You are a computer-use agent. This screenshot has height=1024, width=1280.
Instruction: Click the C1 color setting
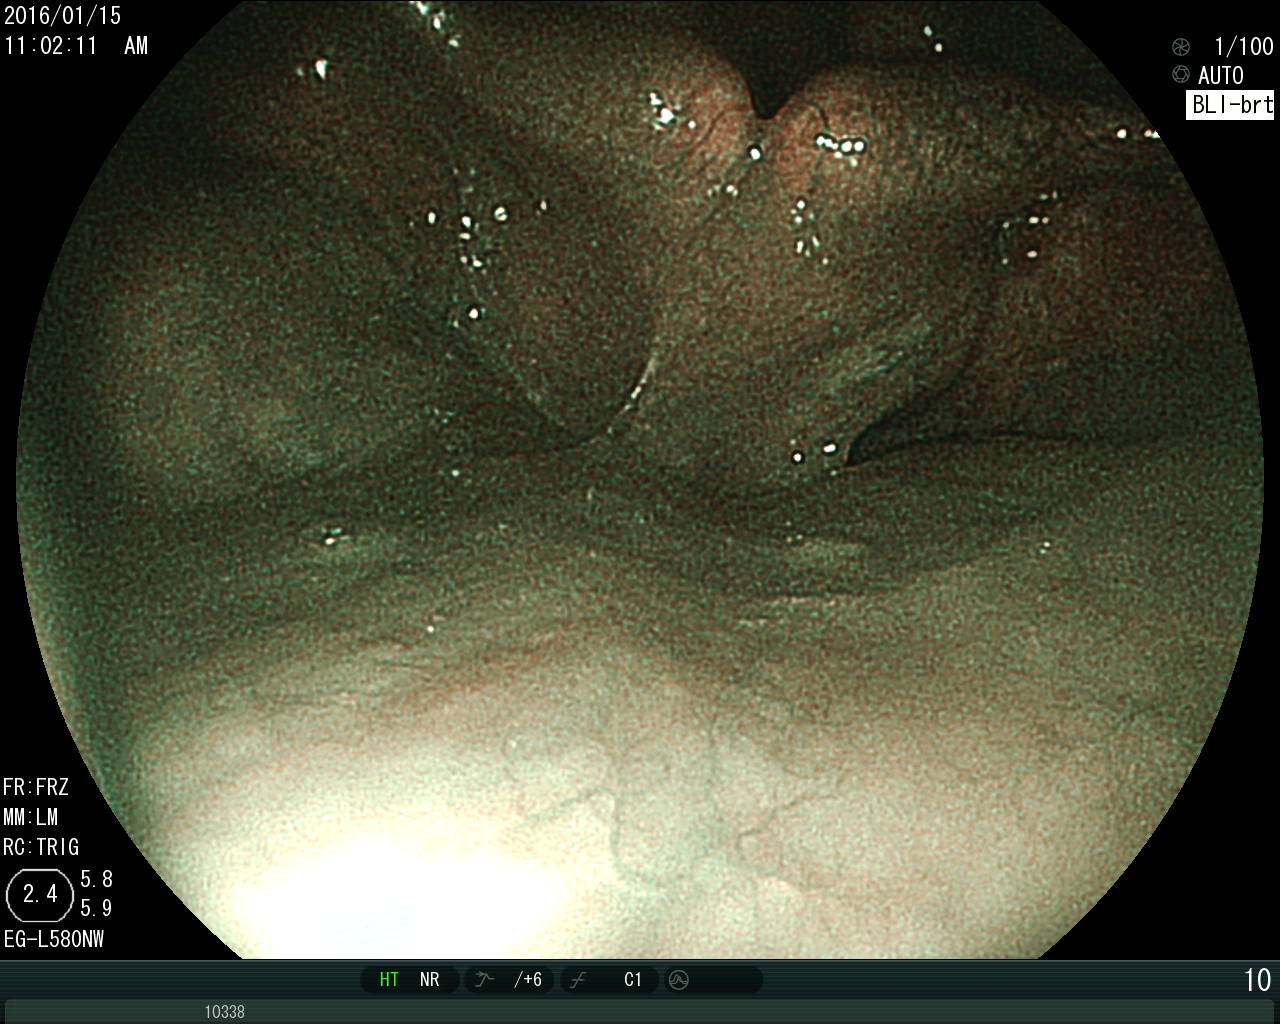(633, 980)
